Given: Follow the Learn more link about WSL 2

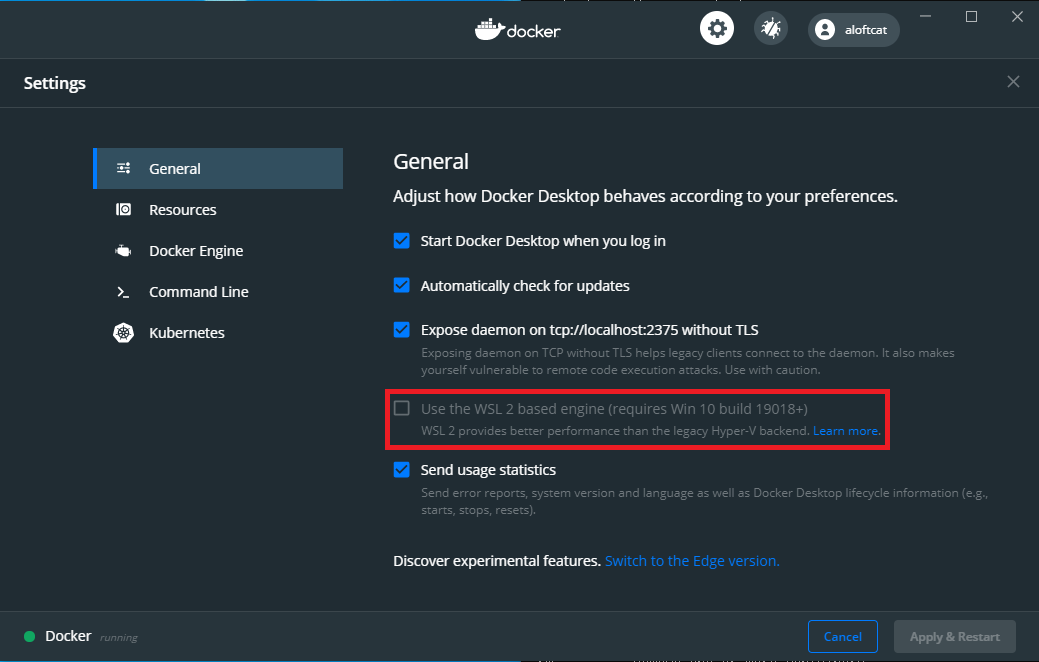Looking at the screenshot, I should 846,431.
